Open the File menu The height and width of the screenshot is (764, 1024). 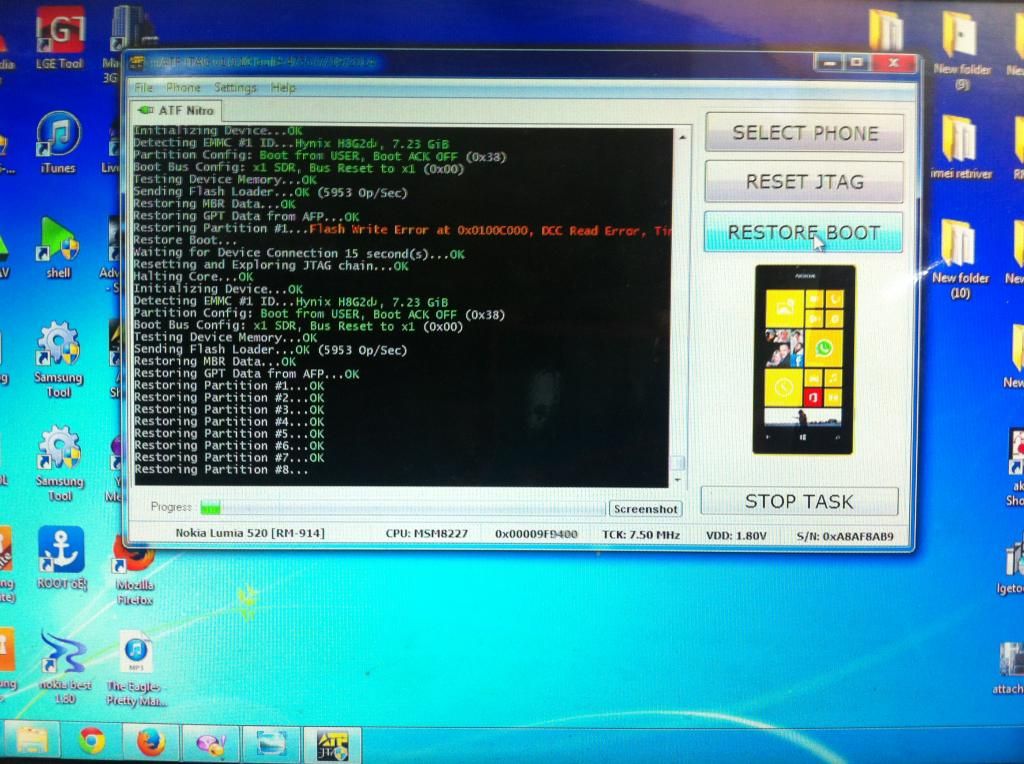tap(144, 88)
